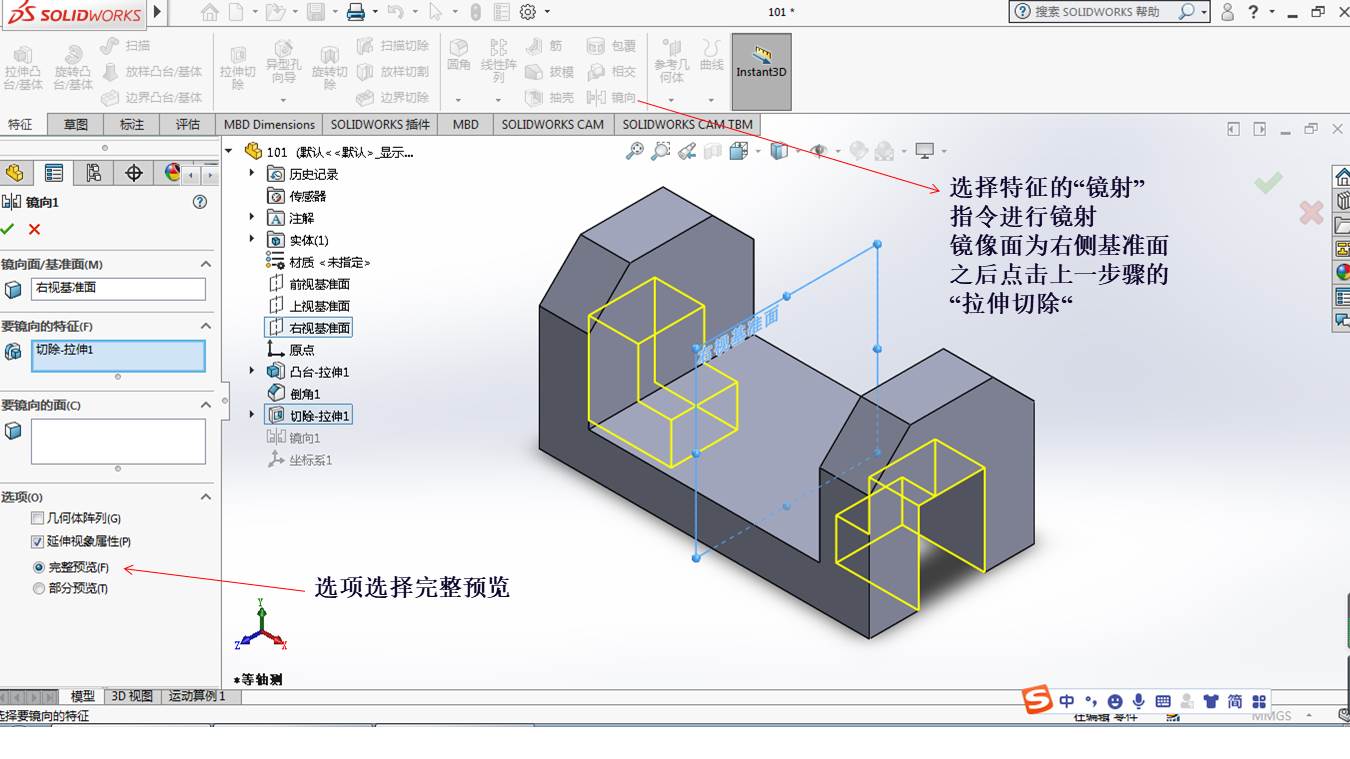The height and width of the screenshot is (759, 1350).
Task: Click the section view icon
Action: (x=712, y=151)
